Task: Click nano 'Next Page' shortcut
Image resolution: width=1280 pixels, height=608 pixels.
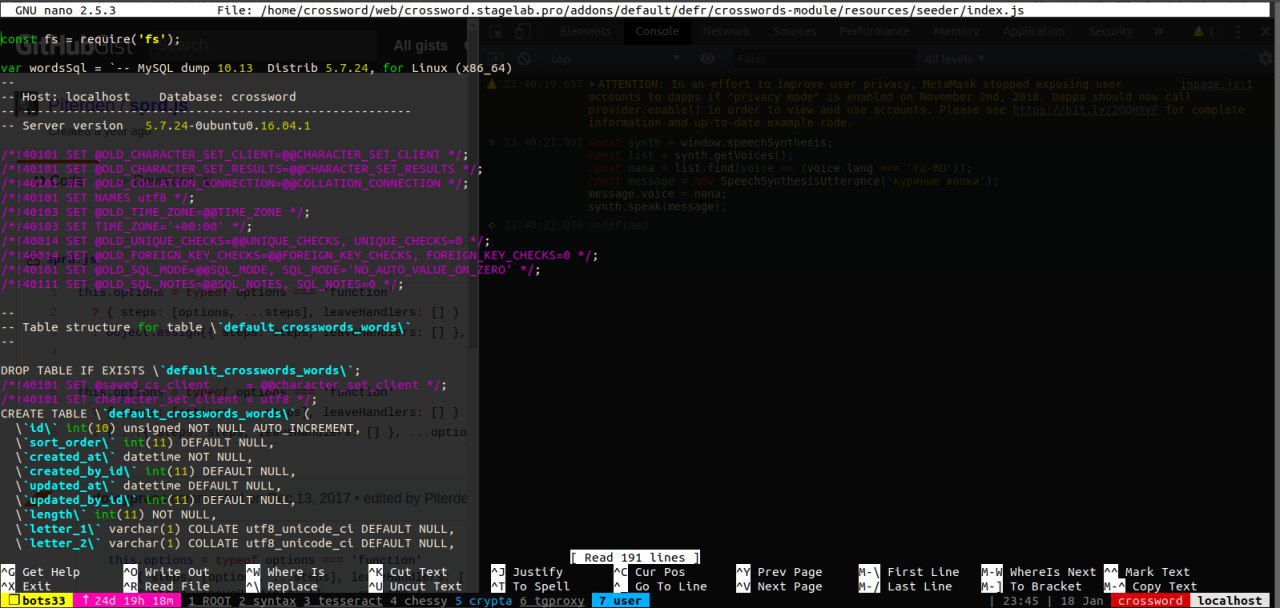Action: (x=779, y=587)
